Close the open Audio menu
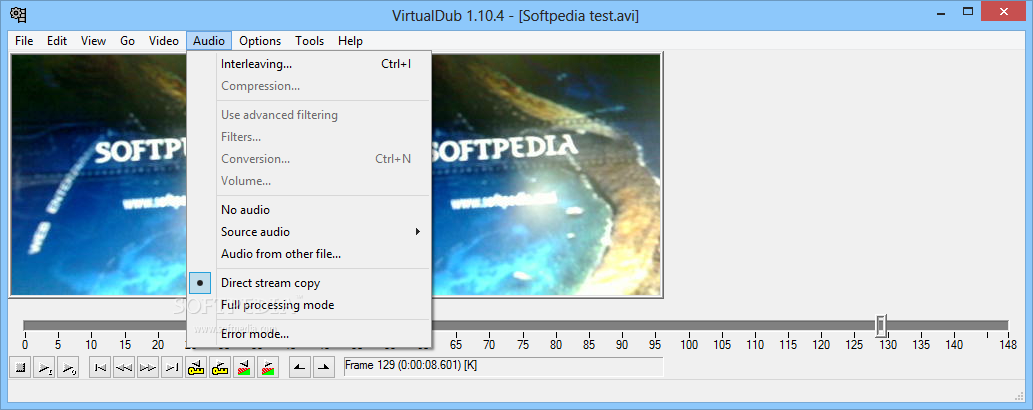Image resolution: width=1033 pixels, height=410 pixels. point(209,41)
